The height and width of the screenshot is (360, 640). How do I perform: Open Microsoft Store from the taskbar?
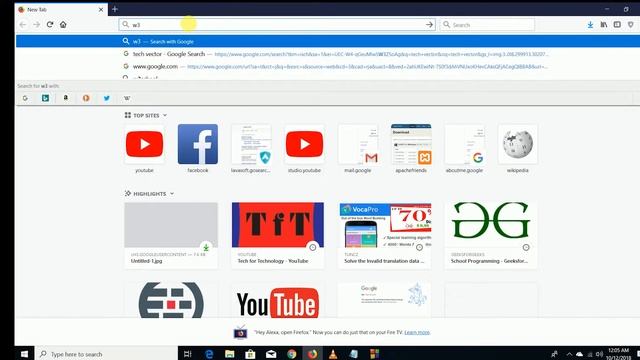coord(250,354)
